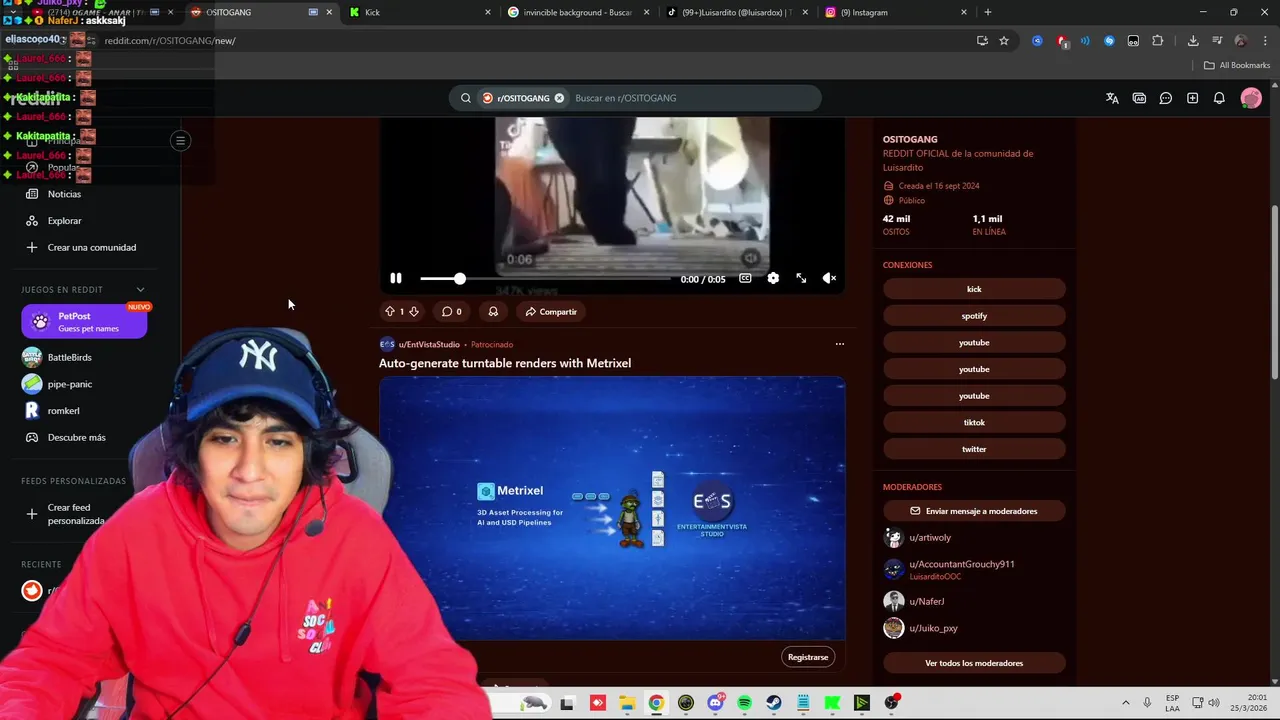The image size is (1280, 720).
Task: Open moderator u/NaferJ profile
Action: pos(927,601)
